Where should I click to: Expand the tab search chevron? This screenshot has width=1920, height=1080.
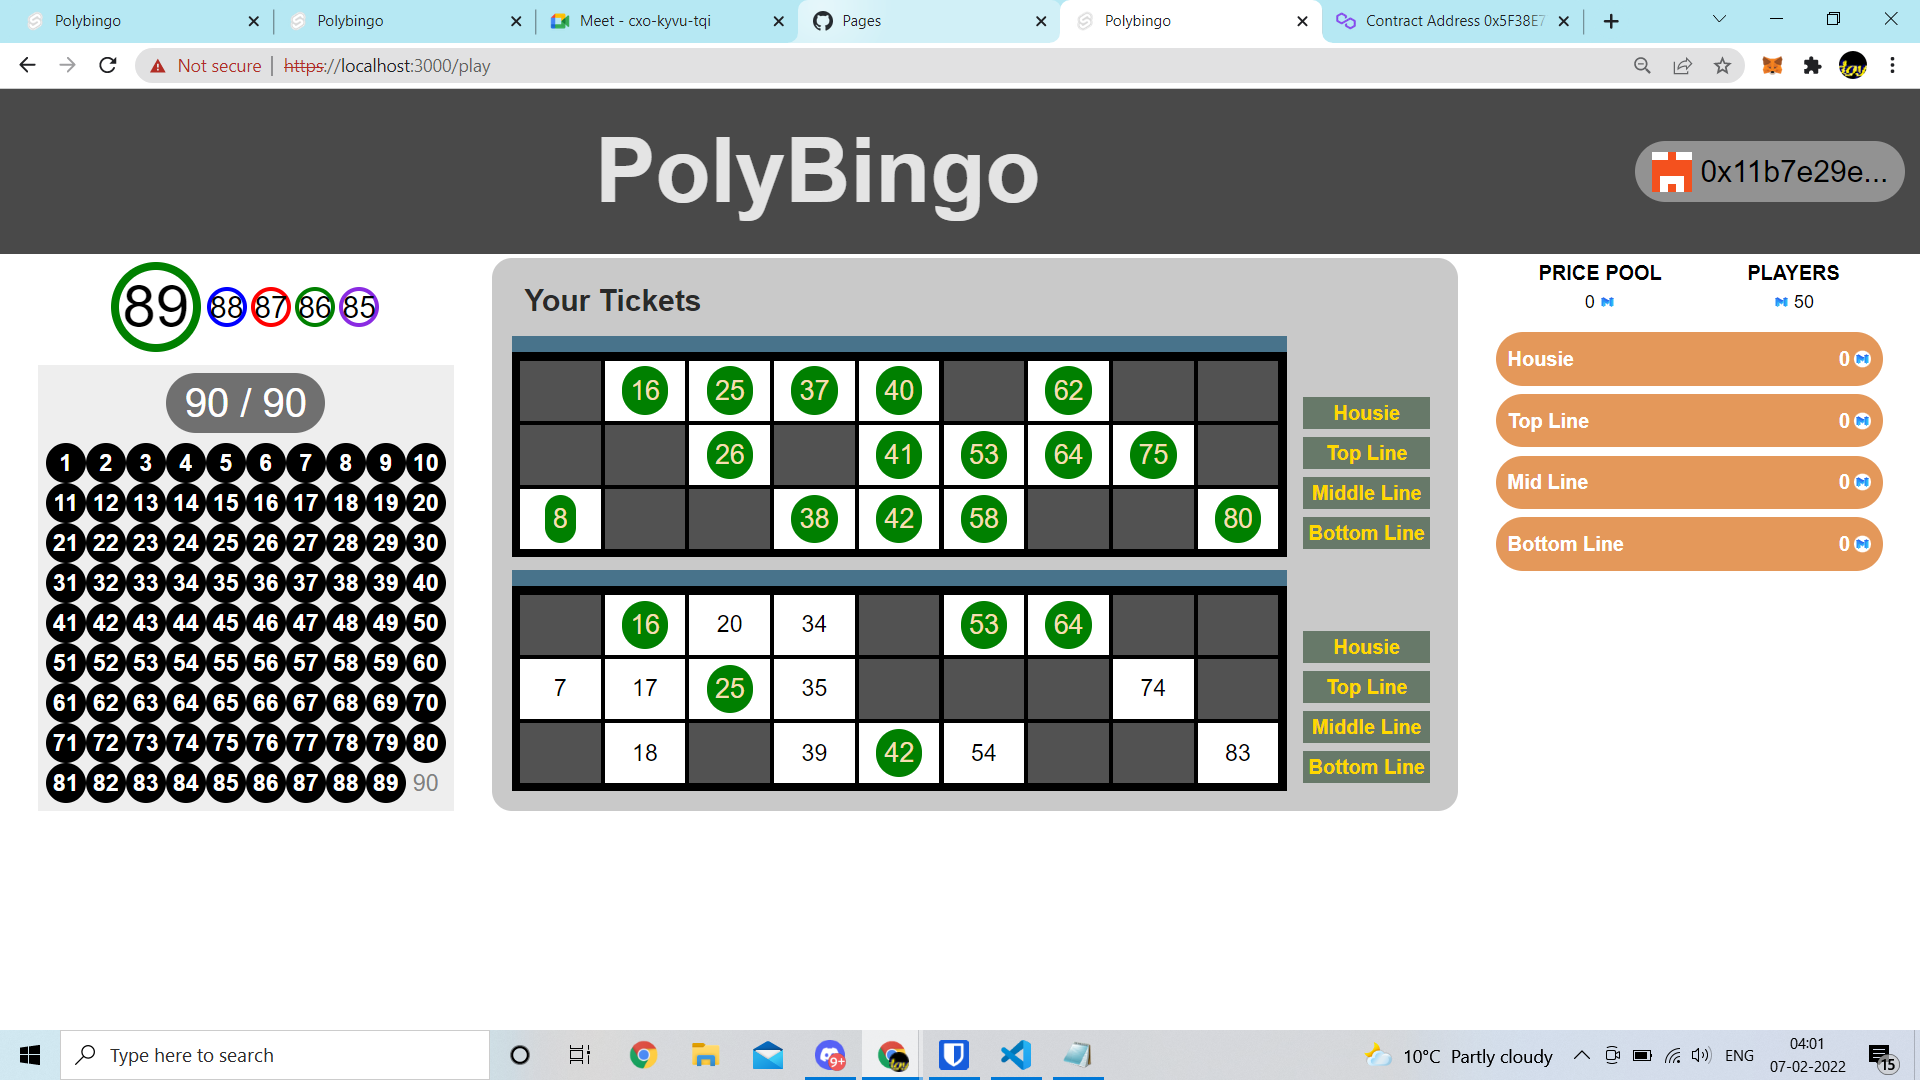(x=1719, y=19)
